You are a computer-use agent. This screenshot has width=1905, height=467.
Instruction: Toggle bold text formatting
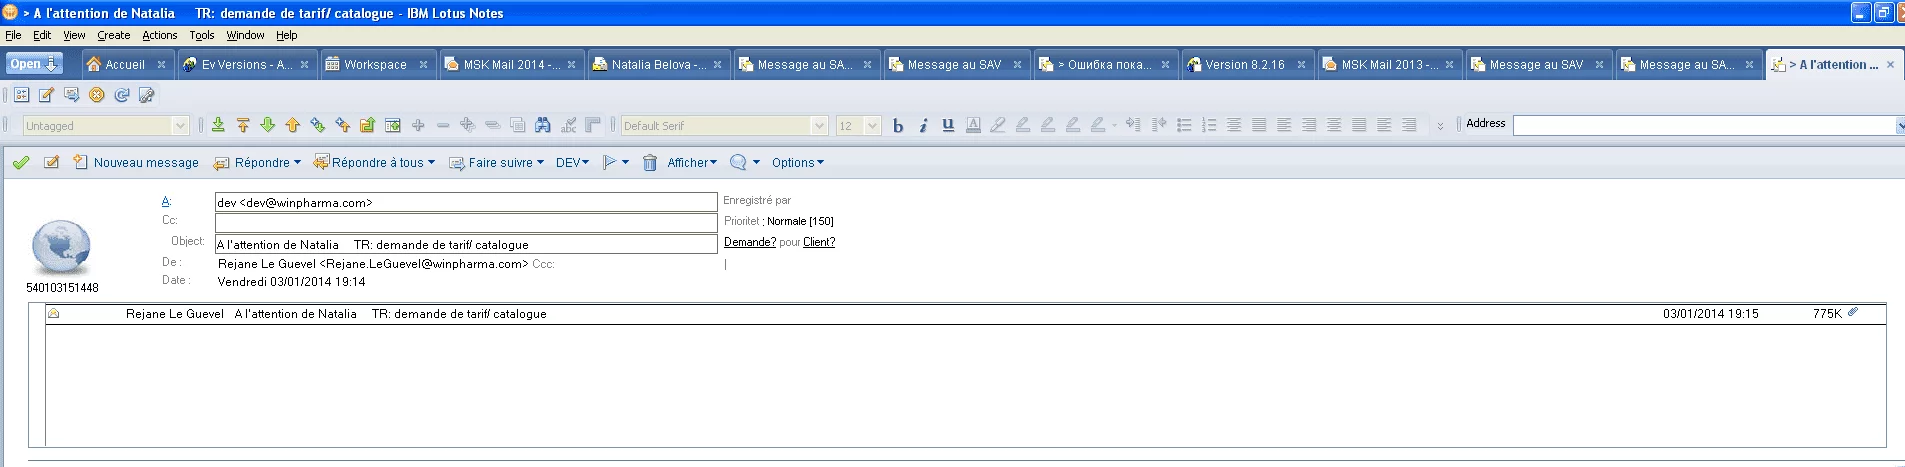[898, 125]
